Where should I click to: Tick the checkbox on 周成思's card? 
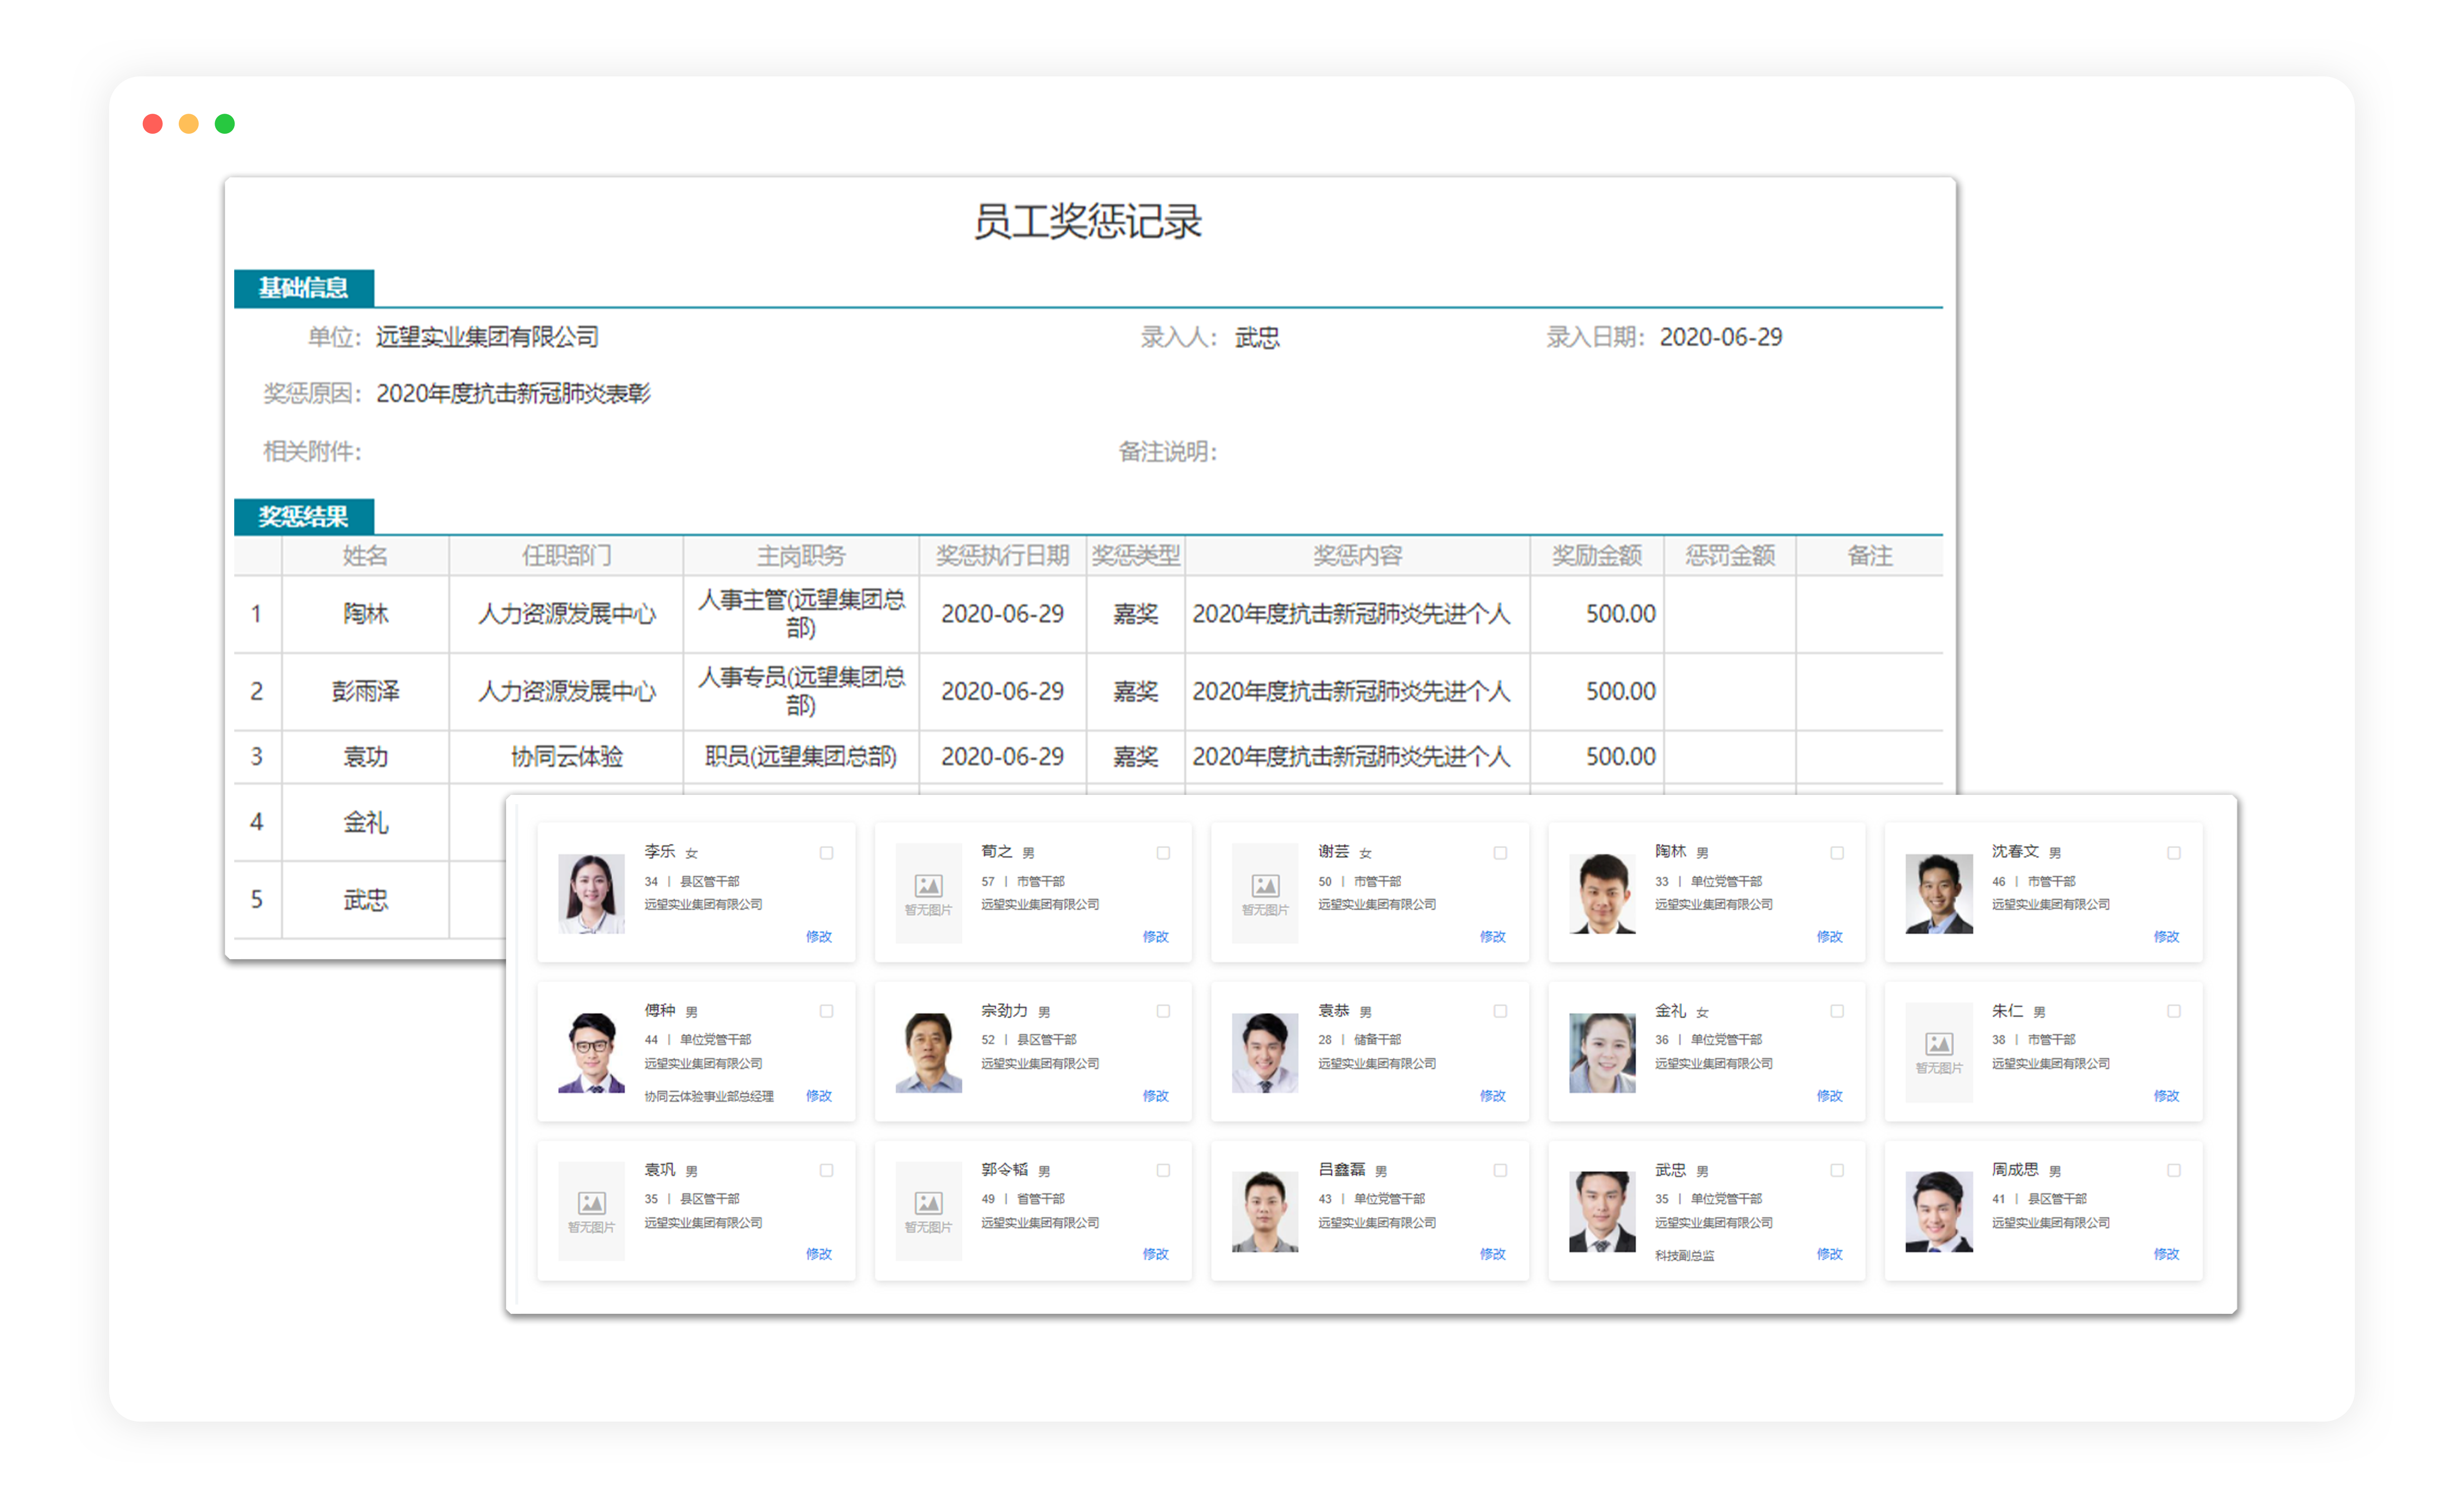tap(2174, 1170)
